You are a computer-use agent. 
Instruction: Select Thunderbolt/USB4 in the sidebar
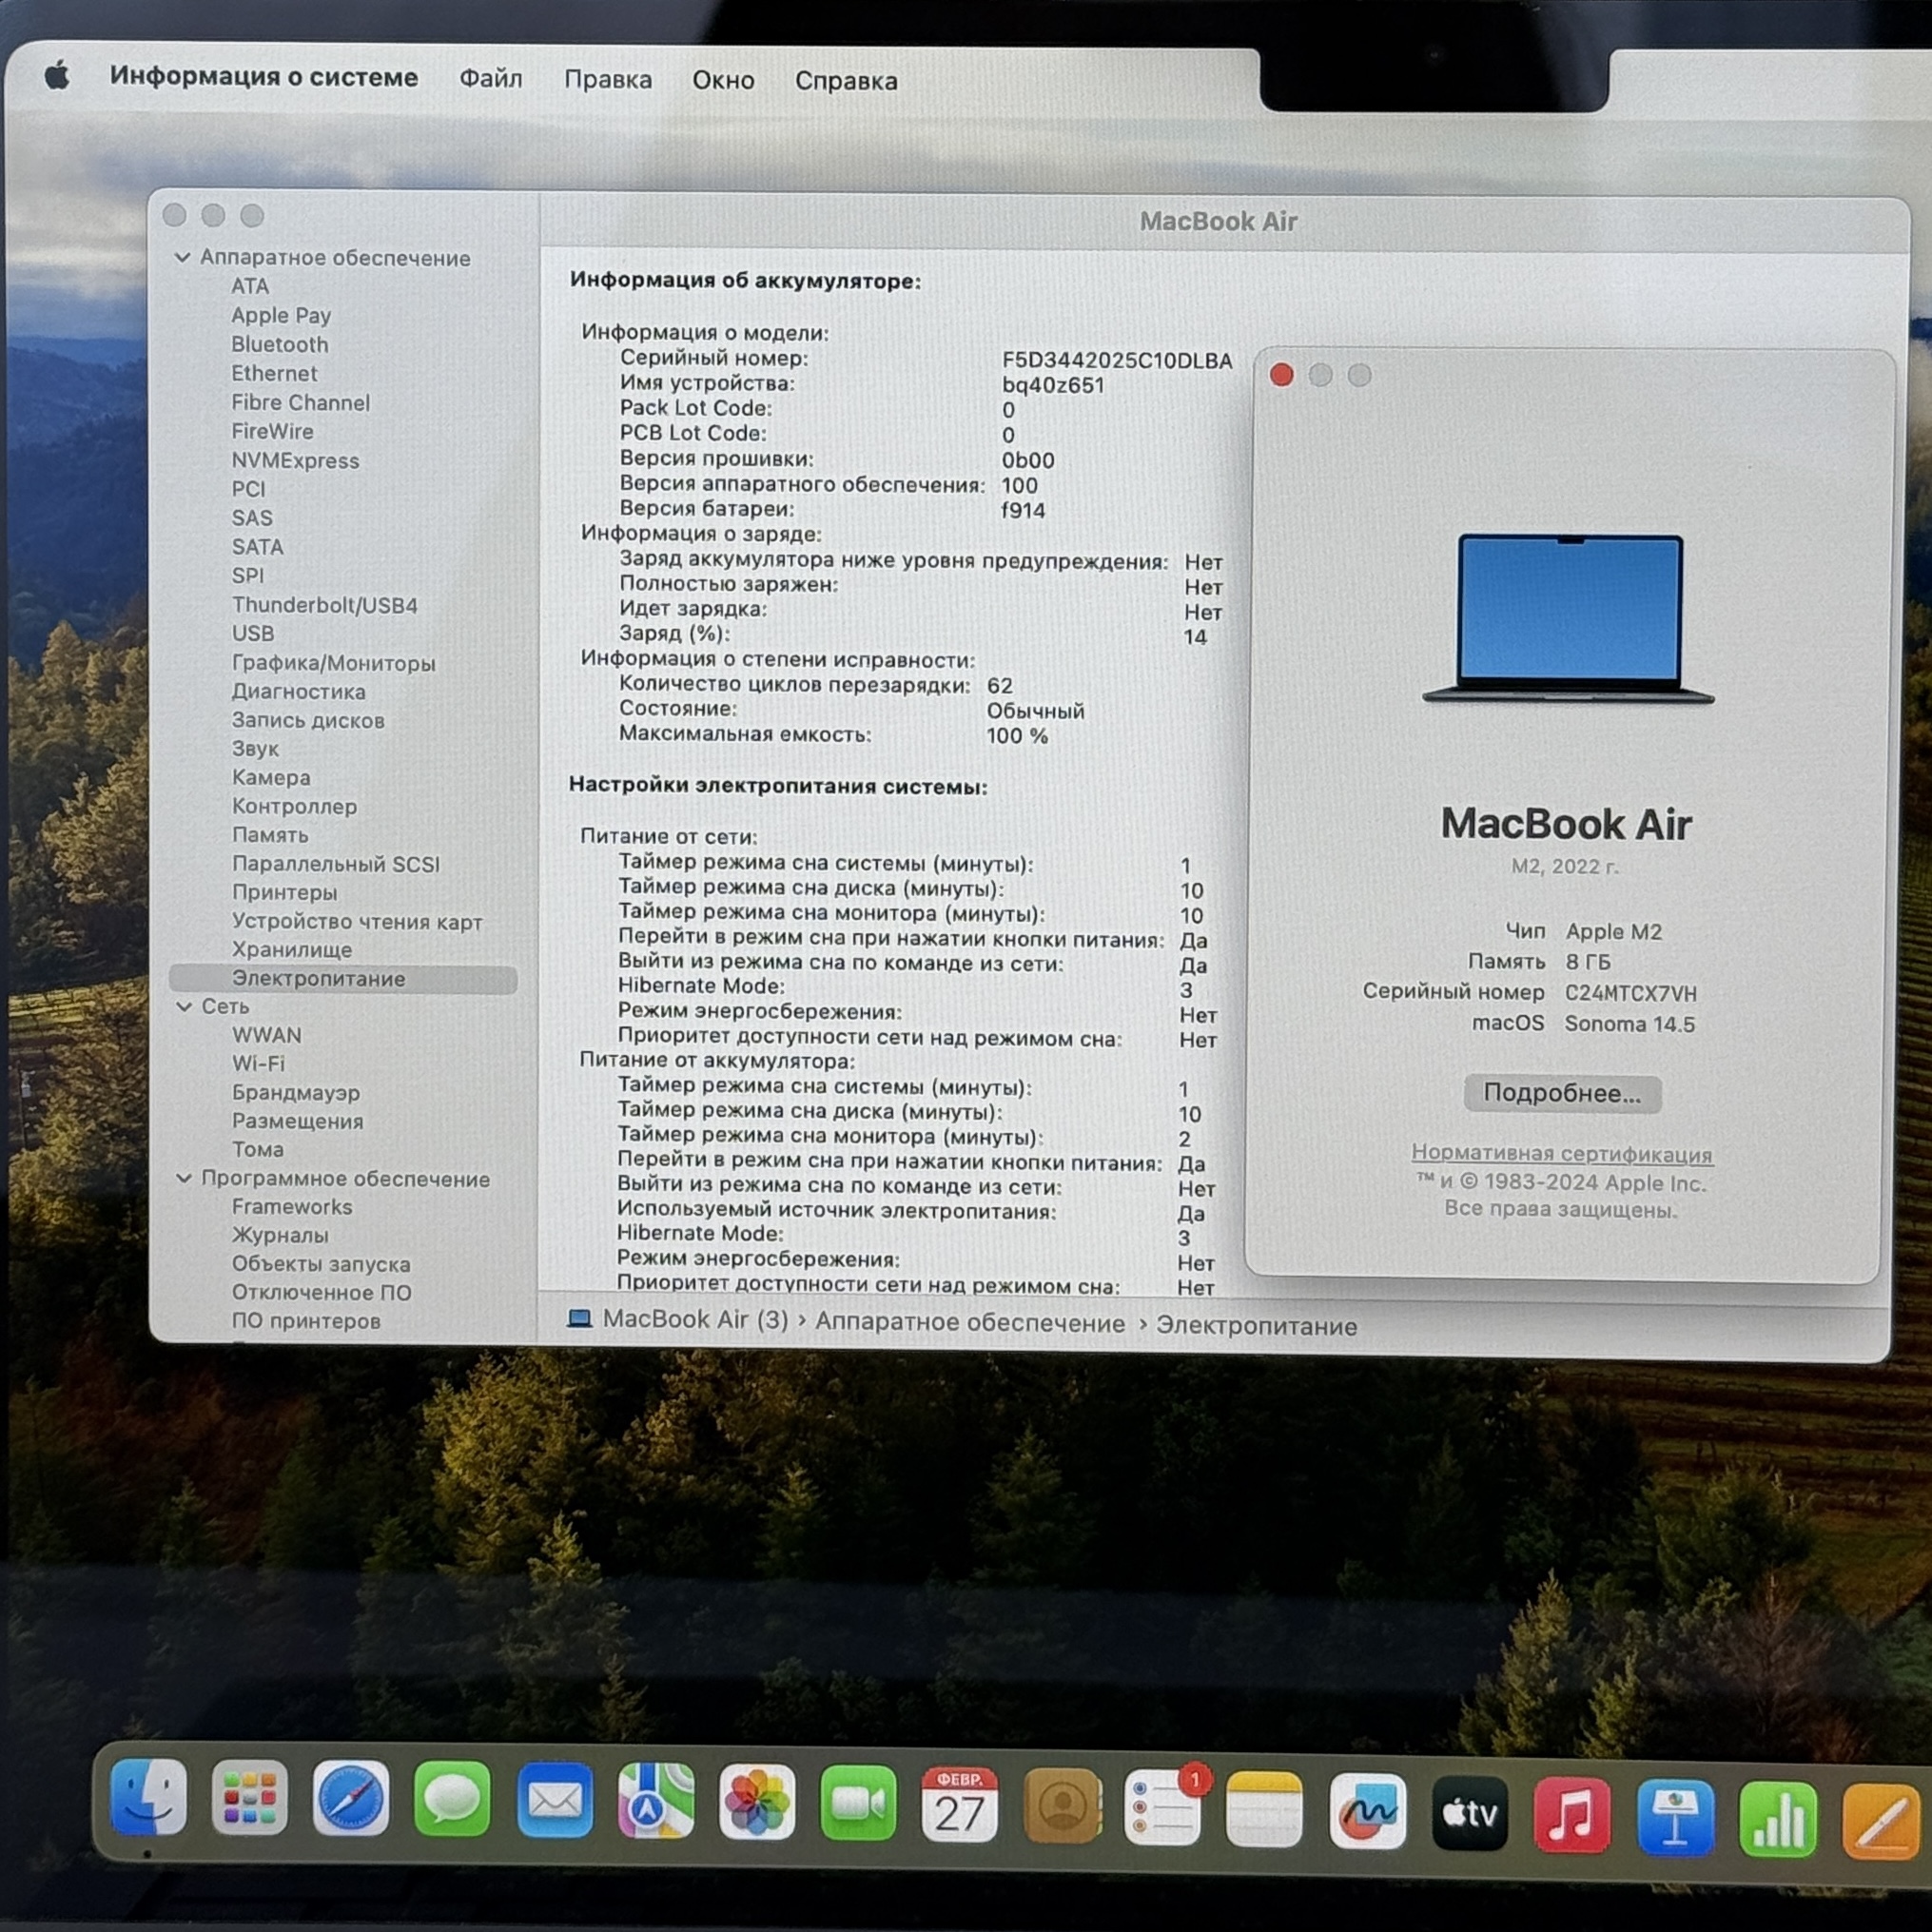point(325,605)
